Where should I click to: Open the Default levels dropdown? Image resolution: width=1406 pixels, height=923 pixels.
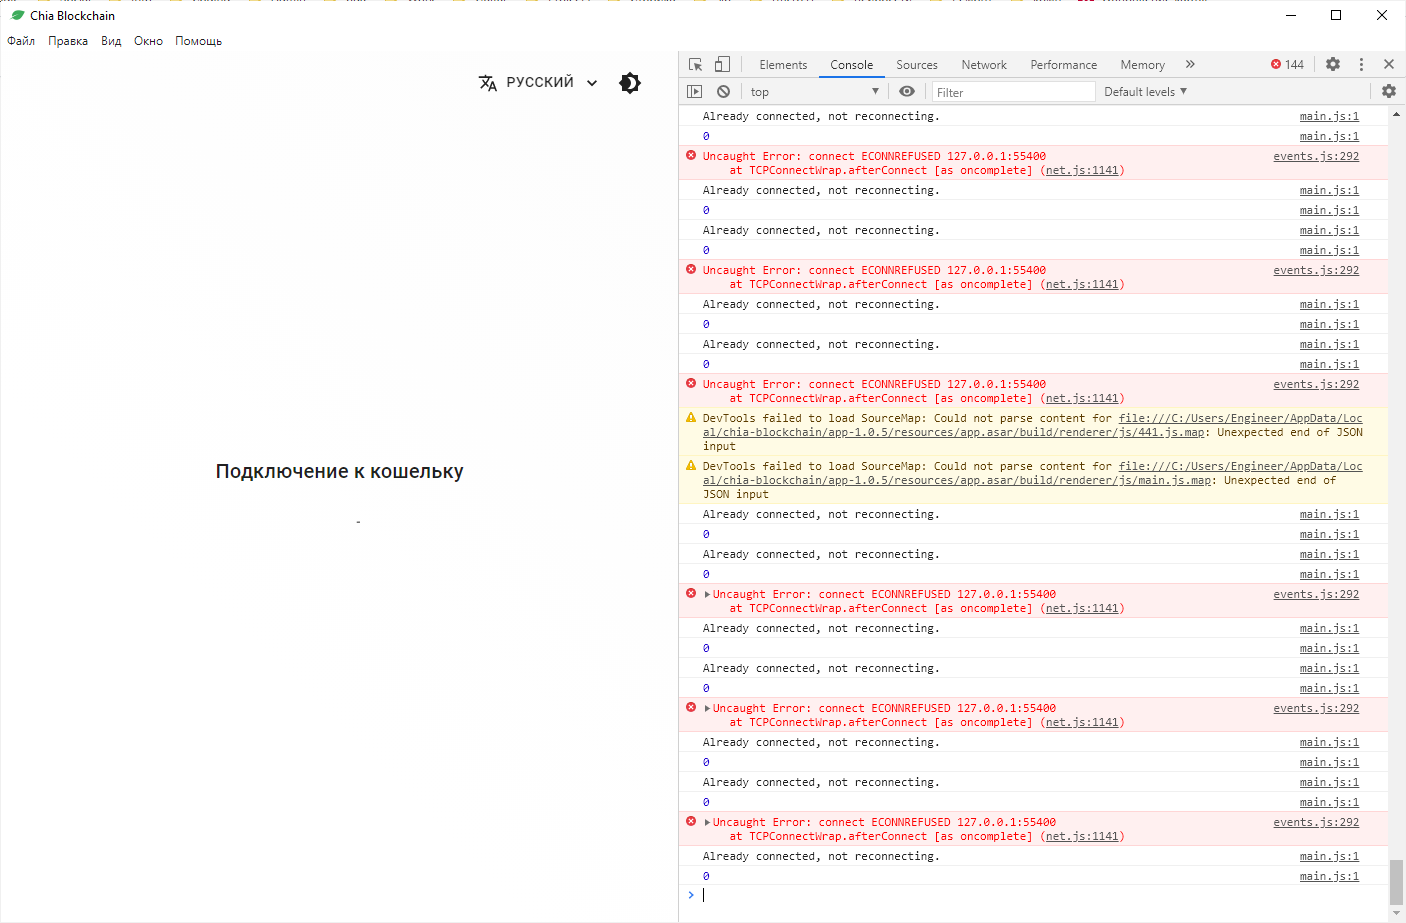(1143, 91)
